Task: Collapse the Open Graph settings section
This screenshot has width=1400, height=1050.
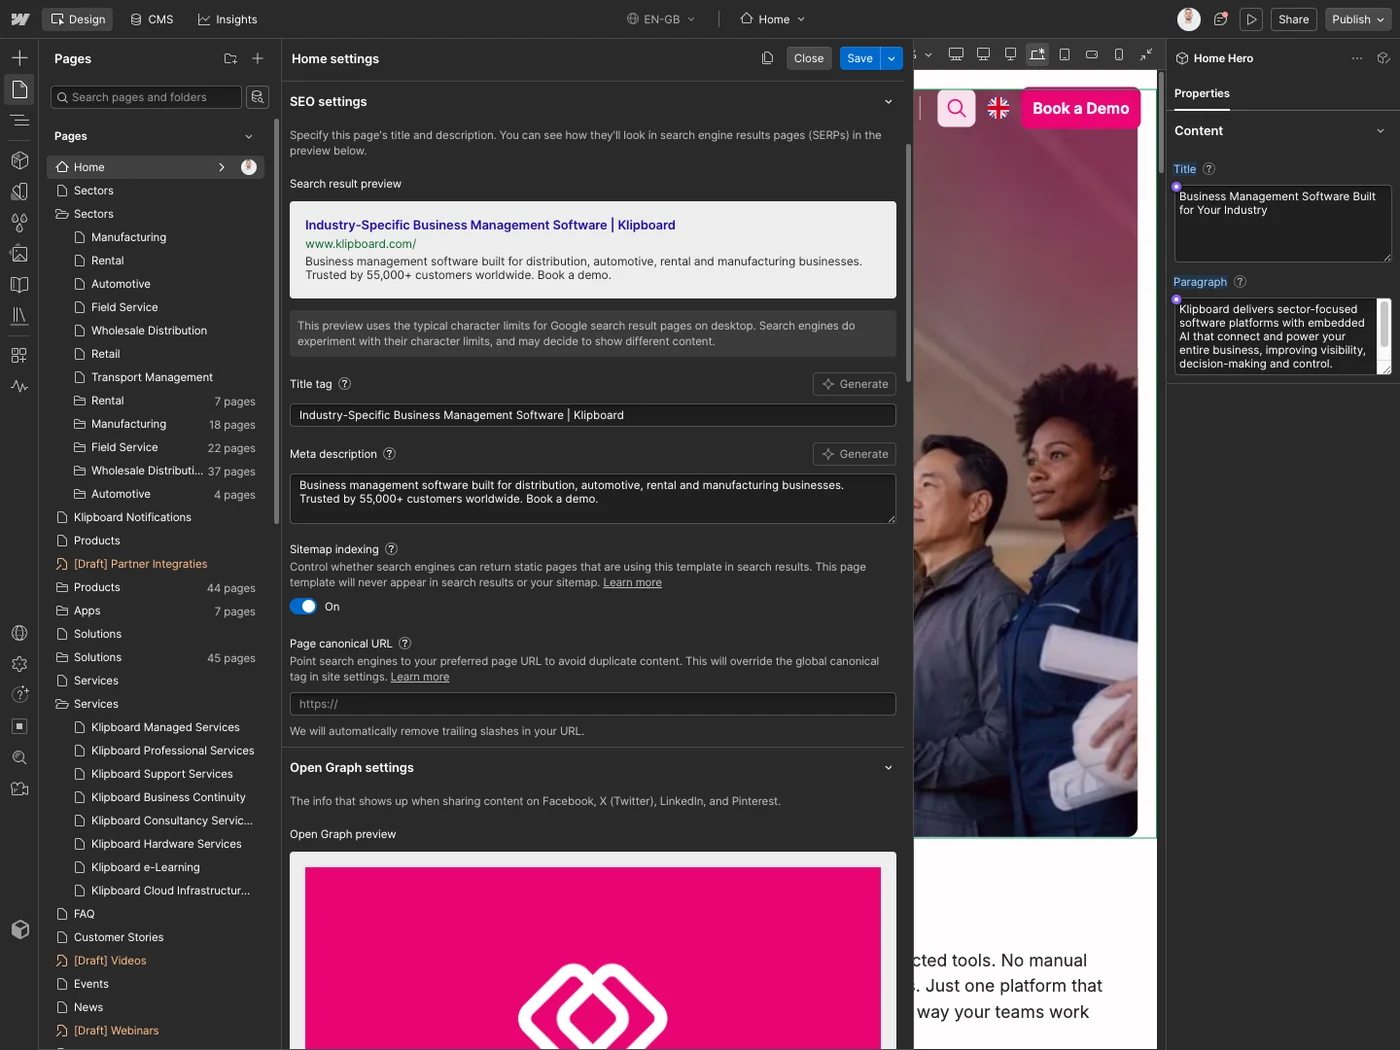Action: click(x=888, y=767)
